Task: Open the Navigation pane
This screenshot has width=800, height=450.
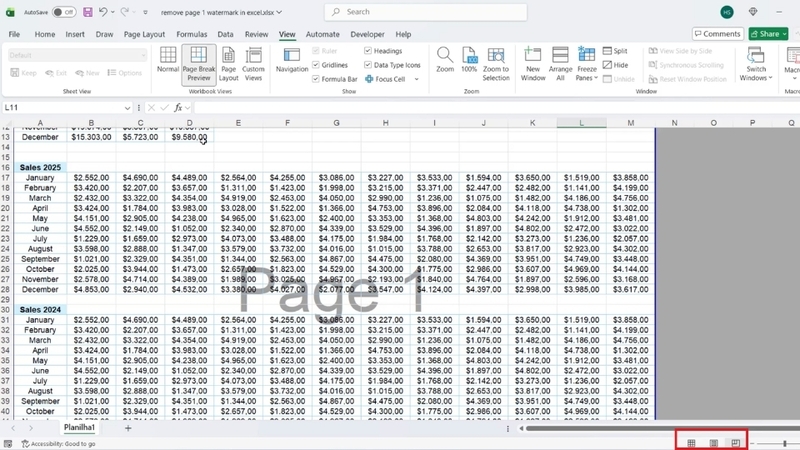Action: pos(292,60)
